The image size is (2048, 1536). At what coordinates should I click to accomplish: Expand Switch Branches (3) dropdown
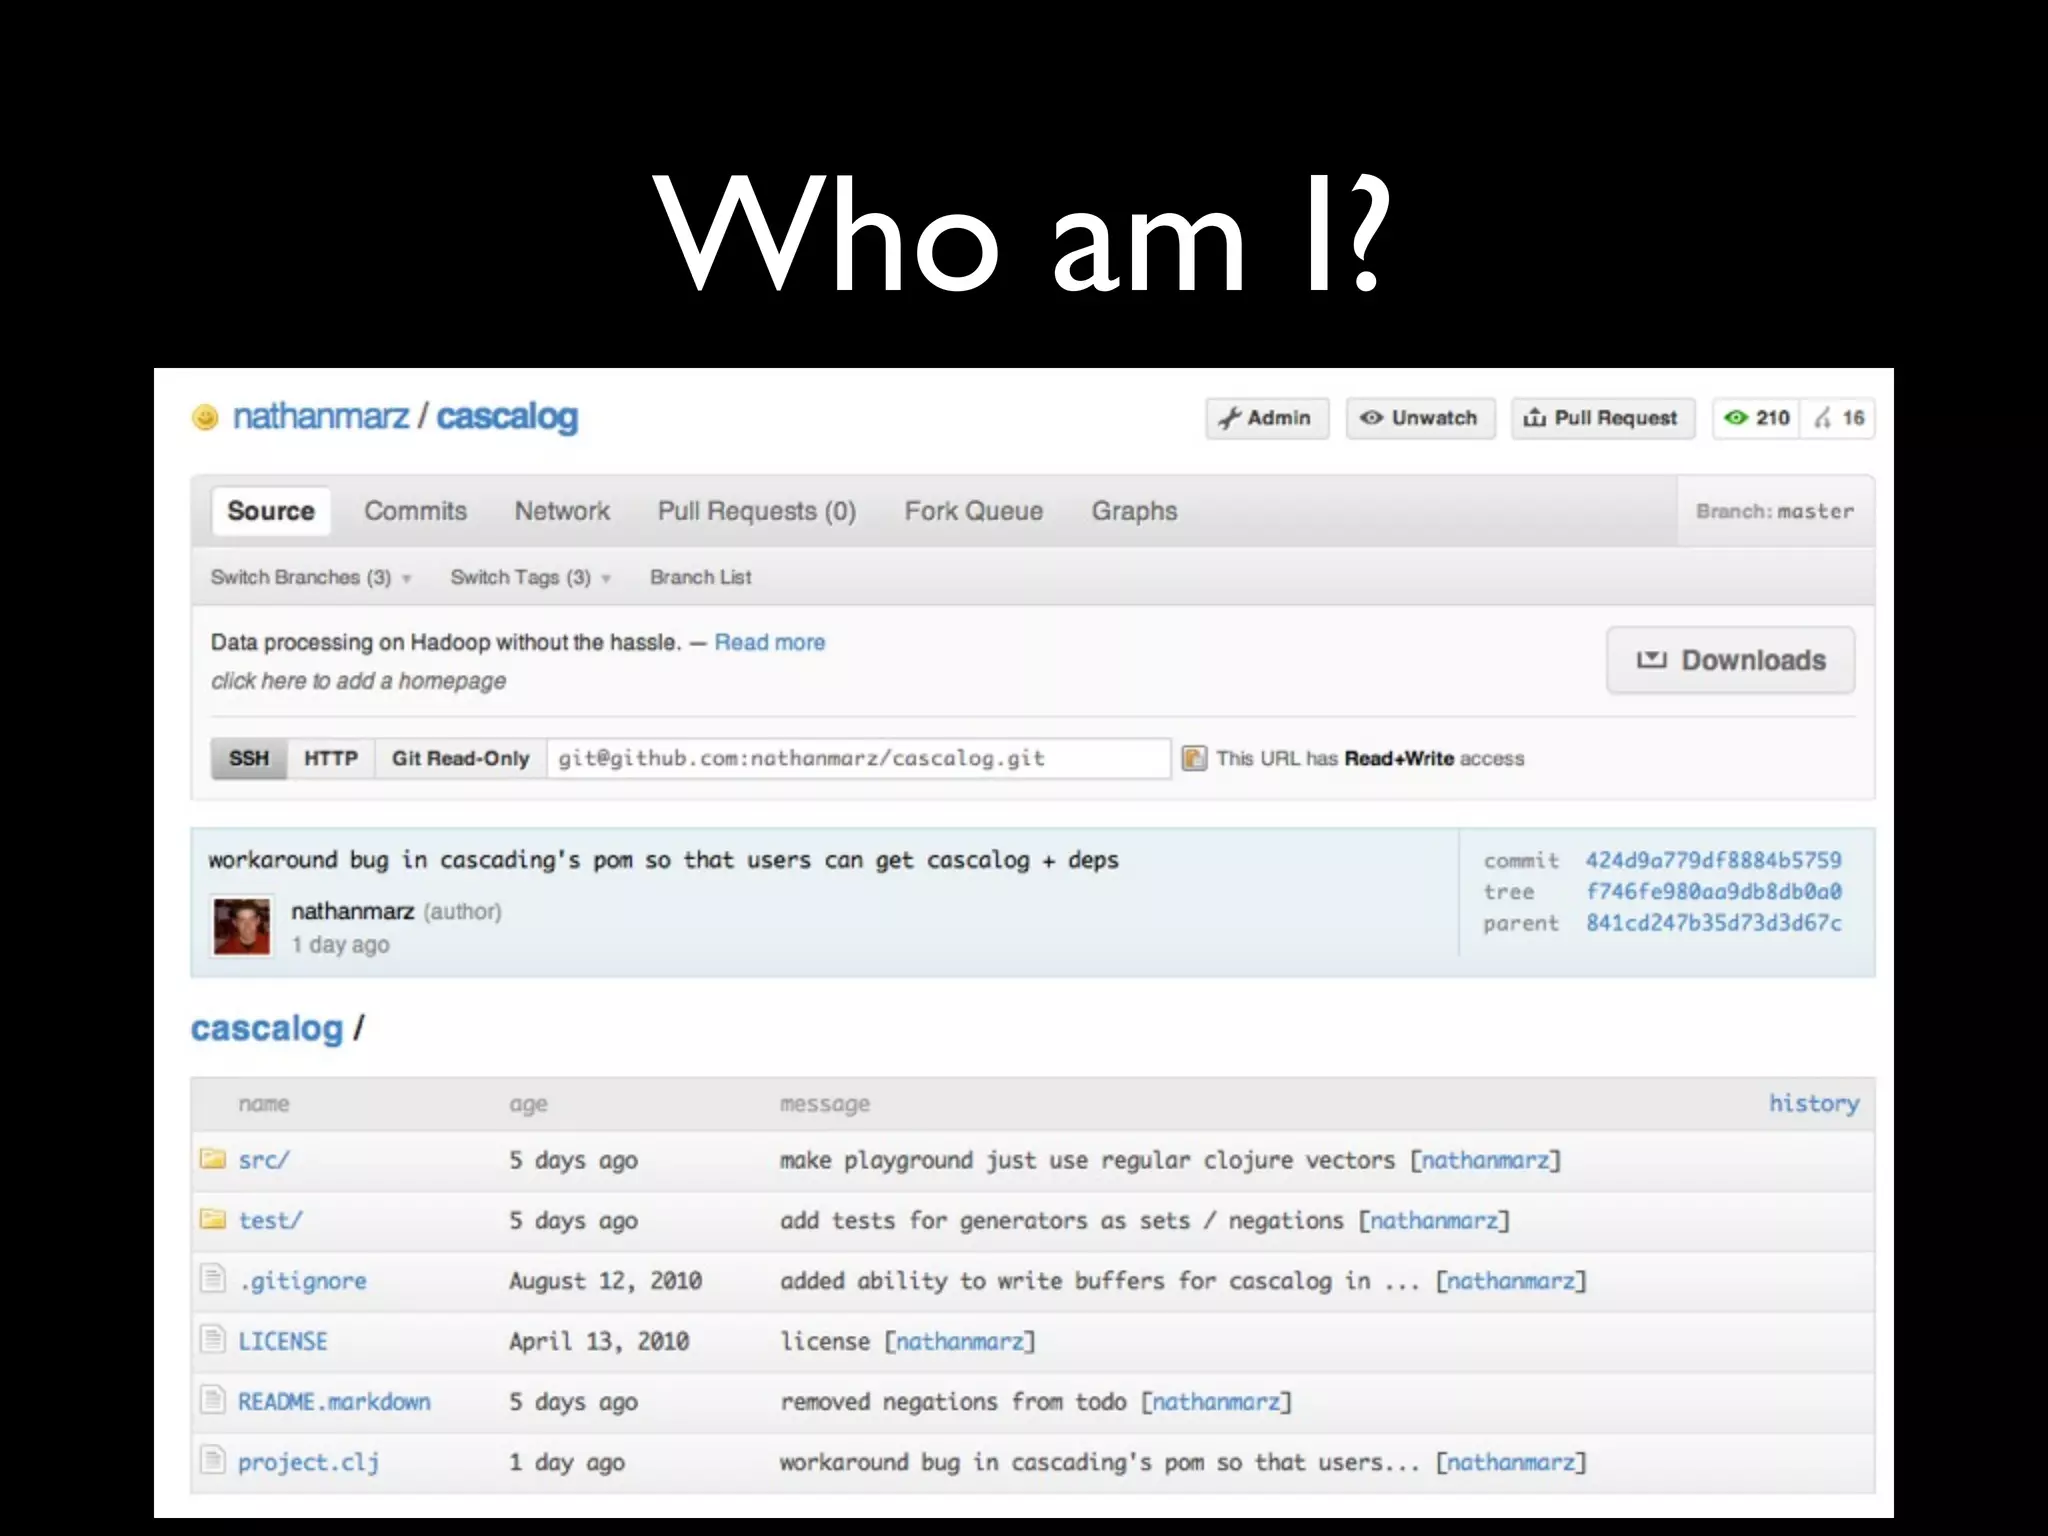[x=311, y=577]
